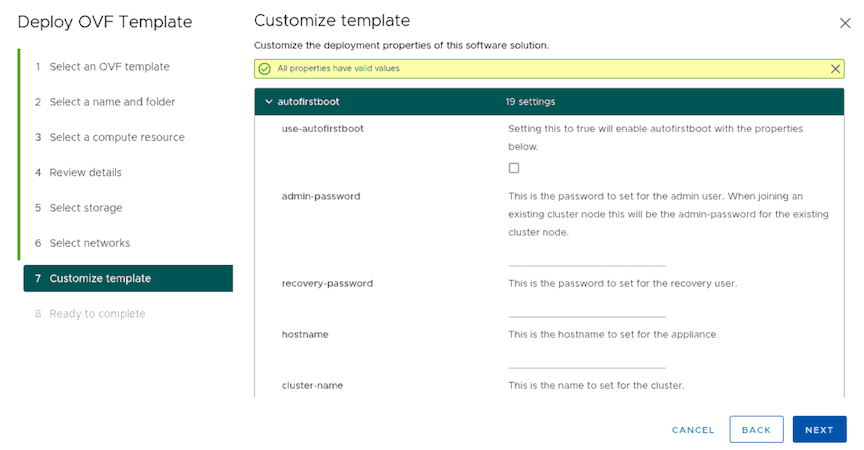This screenshot has height=450, width=864.
Task: Enable the use-autofirstboot checkbox
Action: pos(514,168)
